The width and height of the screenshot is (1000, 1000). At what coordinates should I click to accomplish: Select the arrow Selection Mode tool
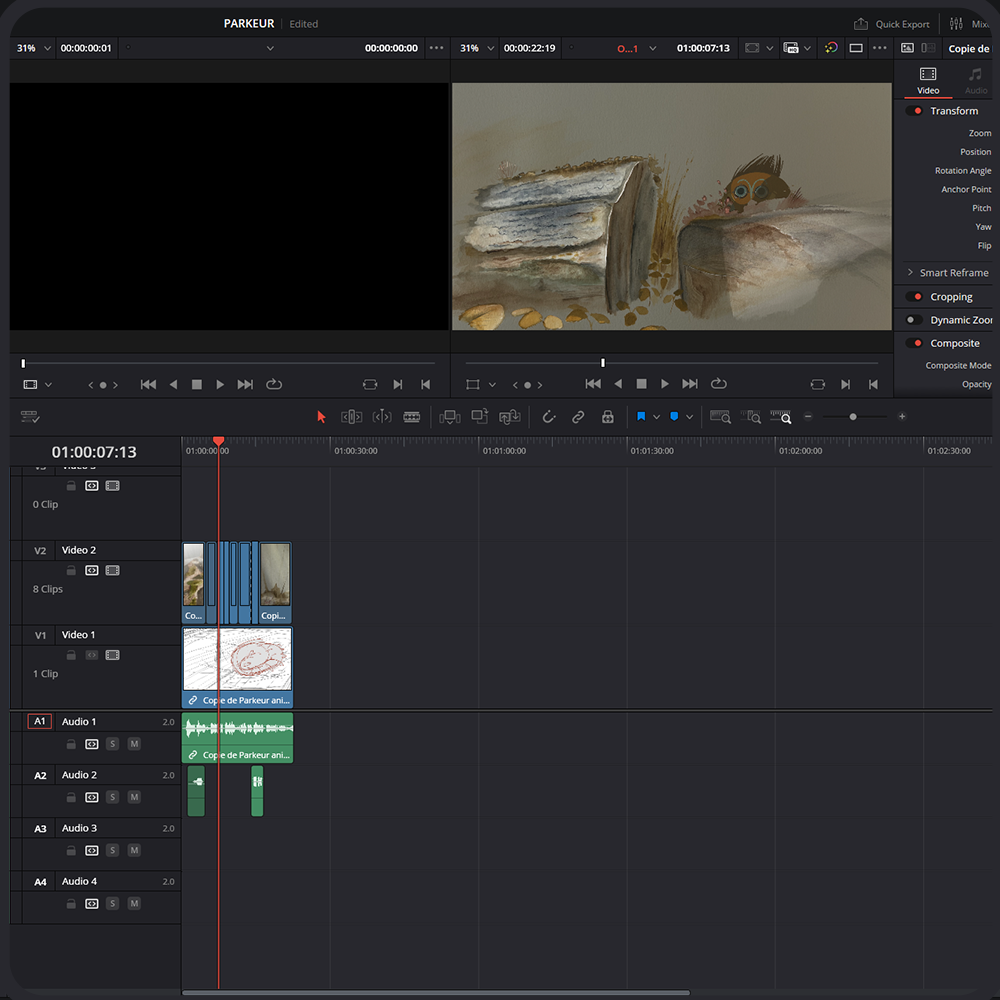coord(321,417)
